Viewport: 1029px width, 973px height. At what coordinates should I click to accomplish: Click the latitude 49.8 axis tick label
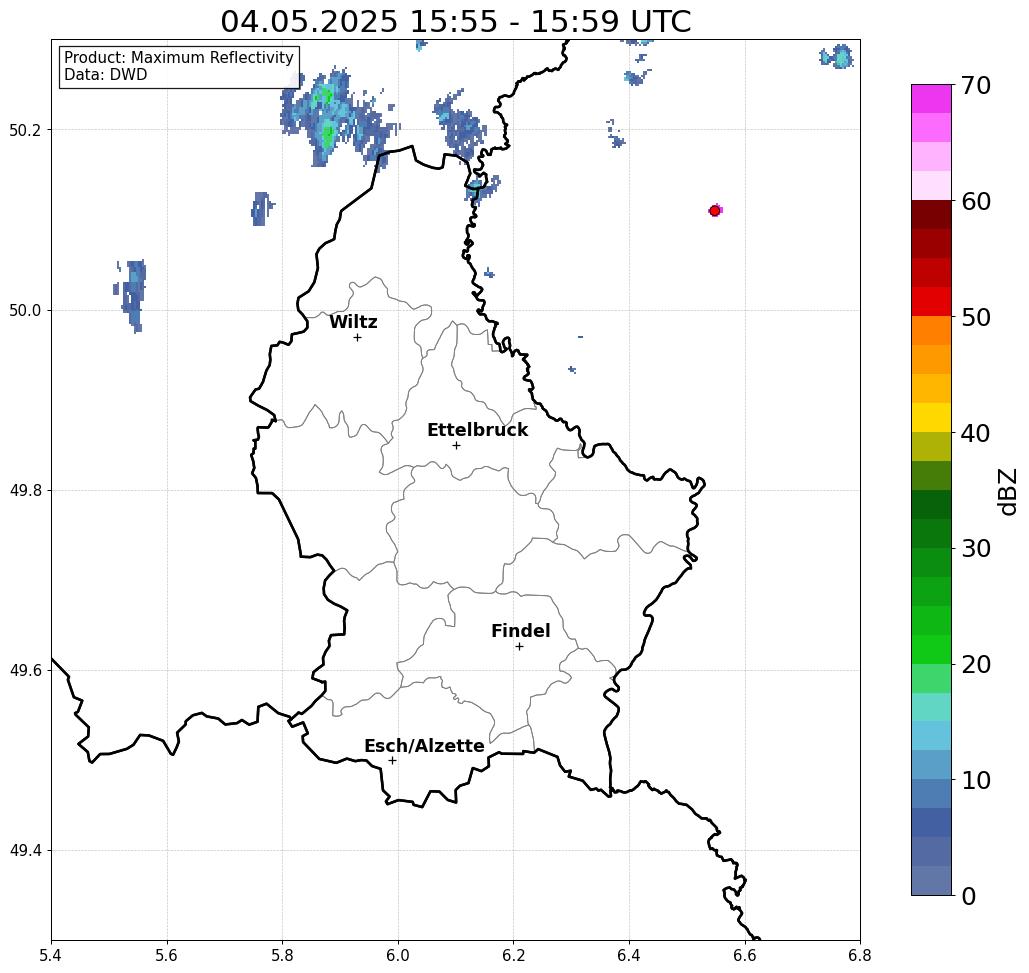coord(25,490)
